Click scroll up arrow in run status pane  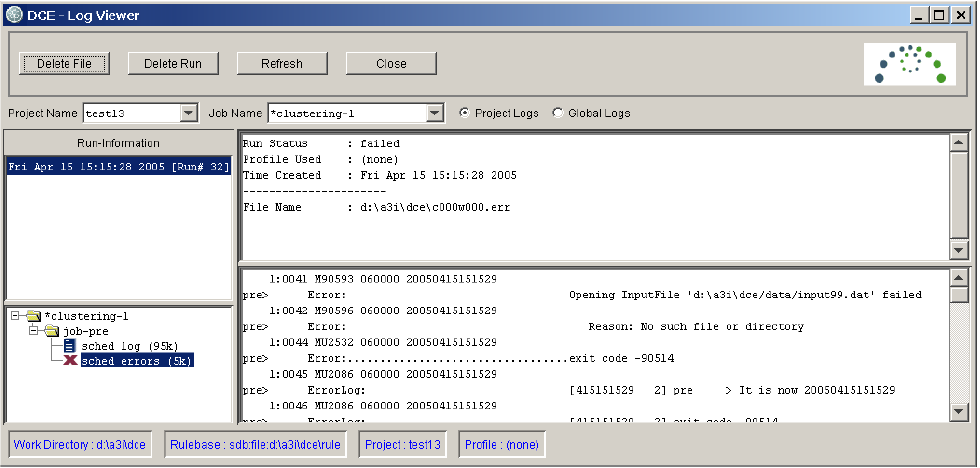point(959,141)
